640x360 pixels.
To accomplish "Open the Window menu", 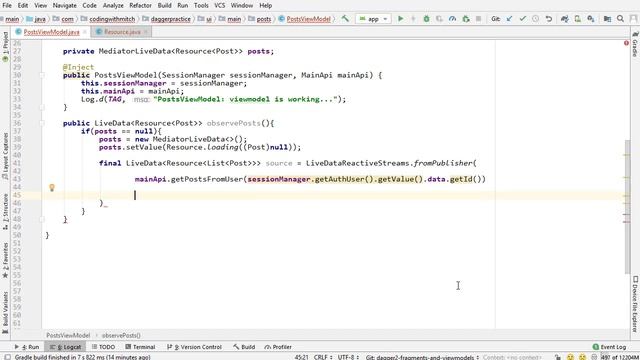I will [x=242, y=6].
